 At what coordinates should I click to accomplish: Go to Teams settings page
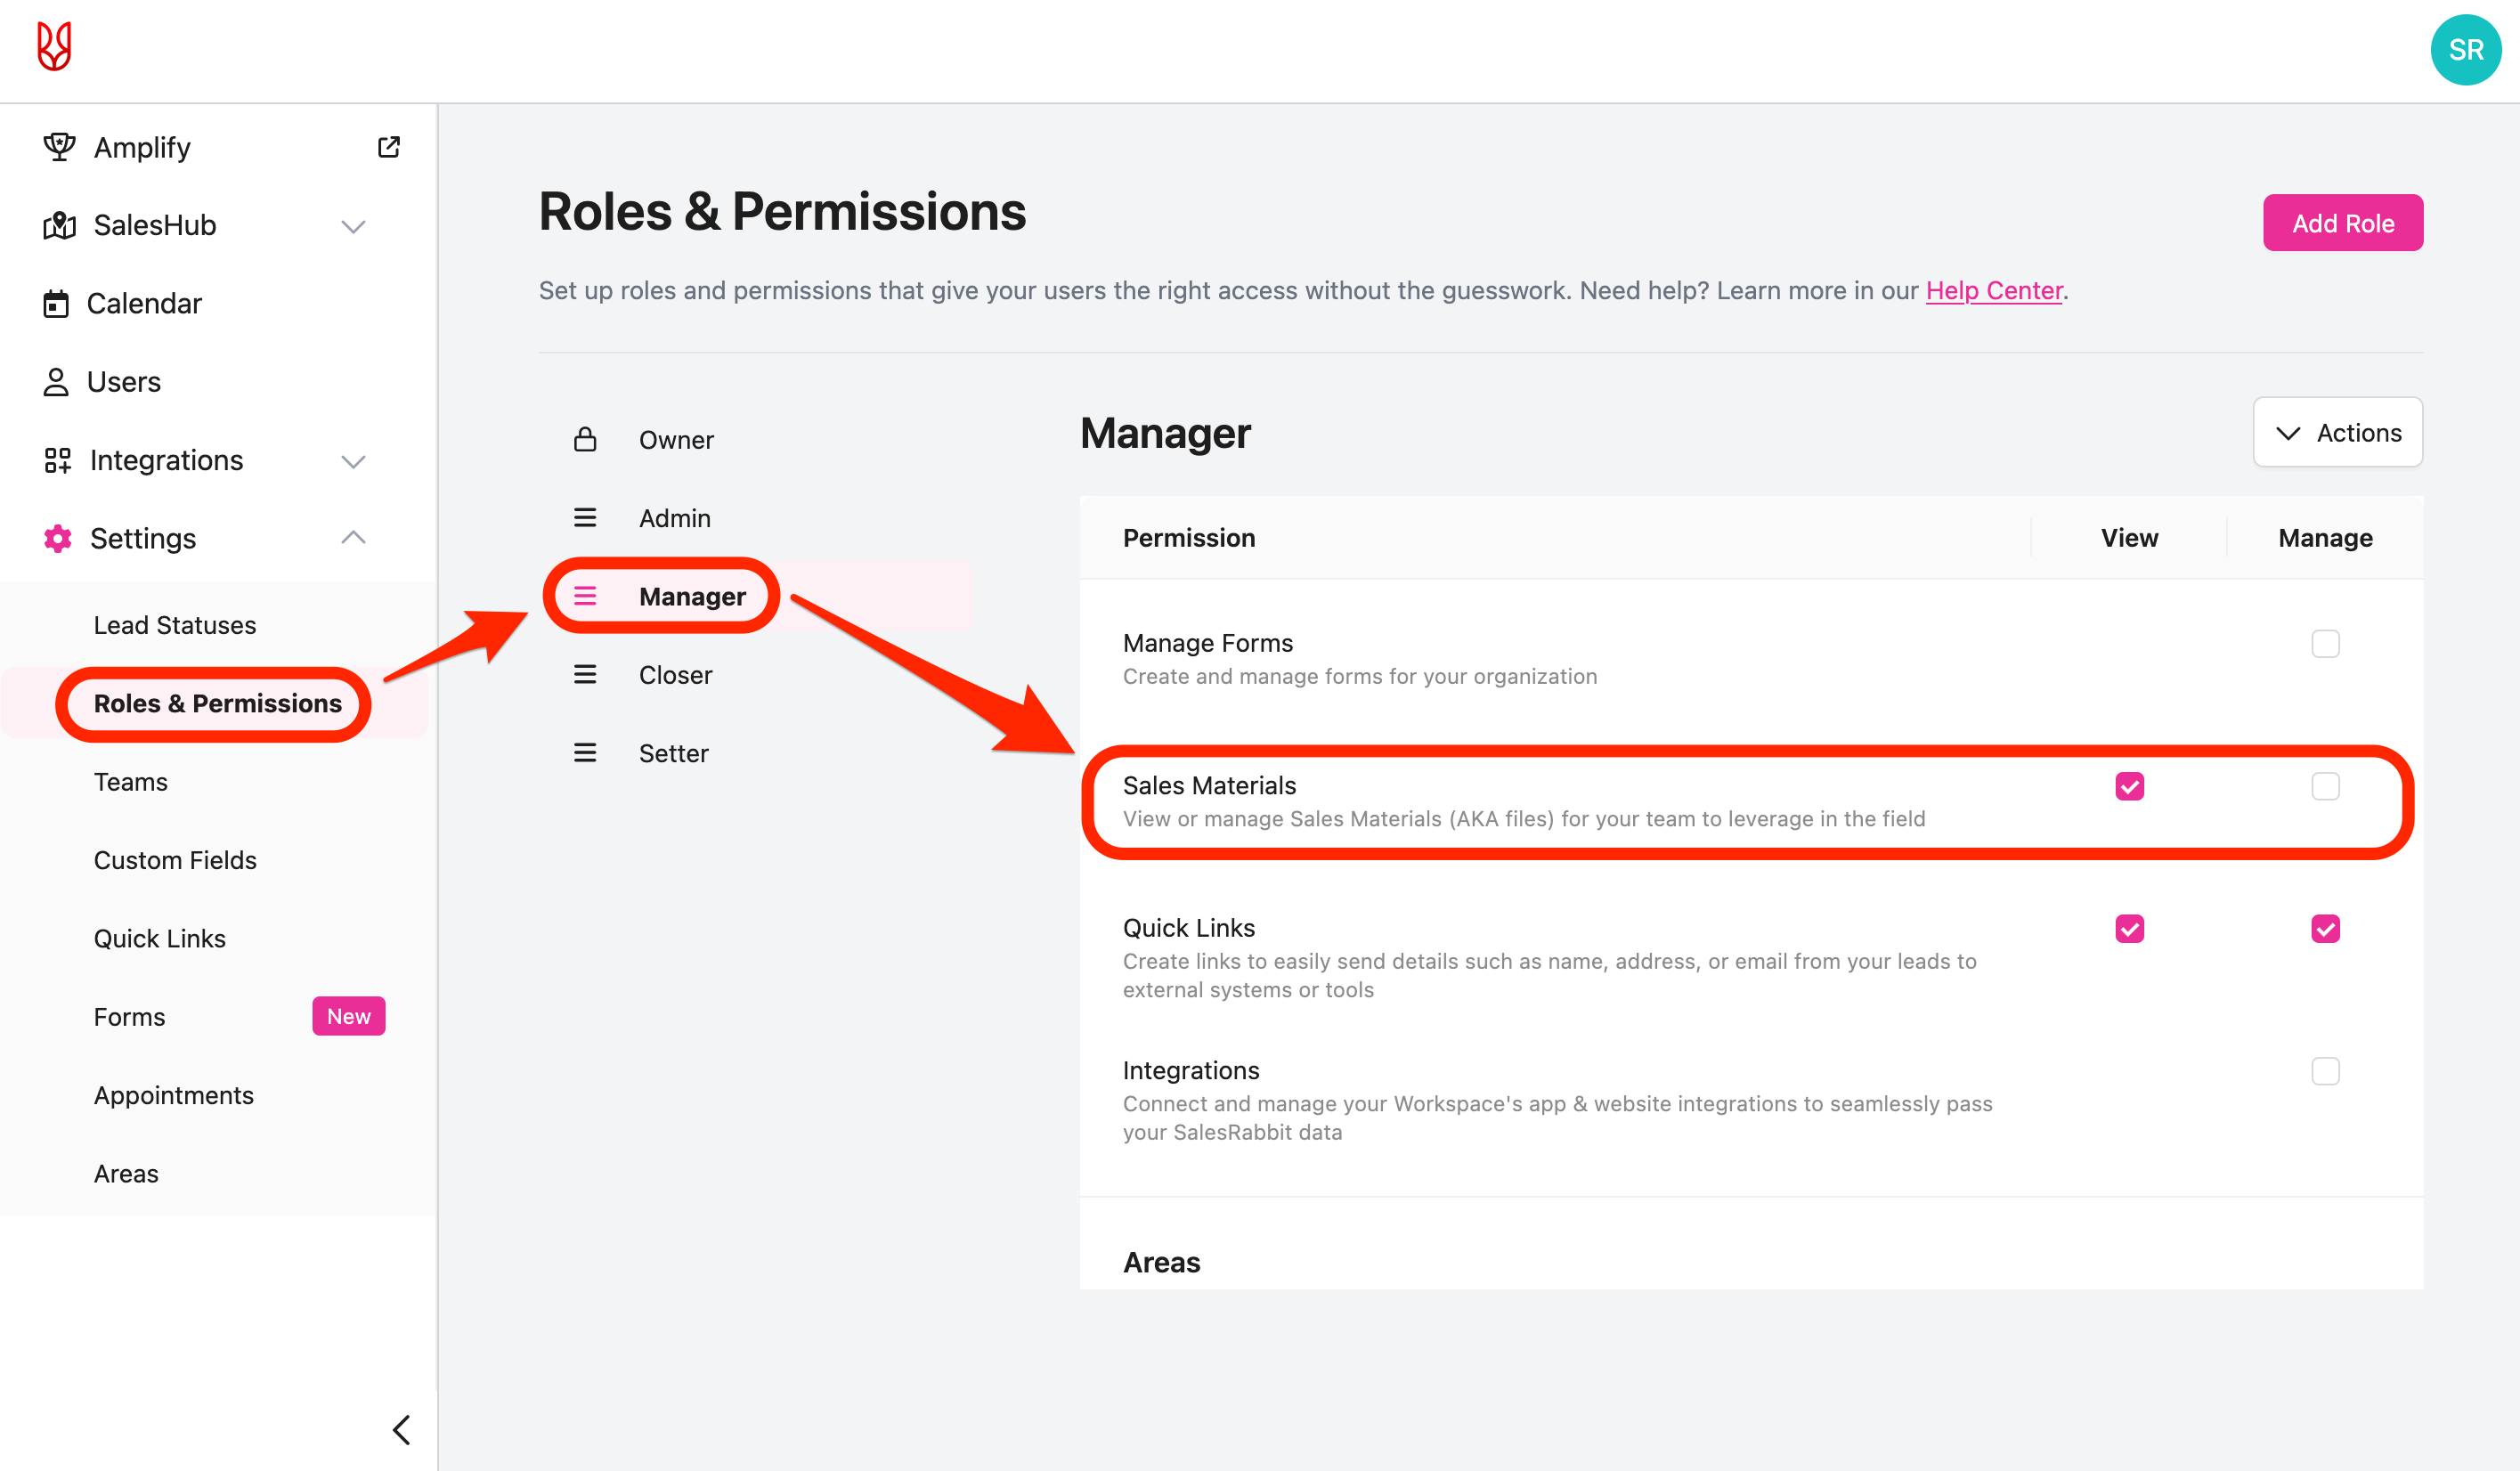131,782
